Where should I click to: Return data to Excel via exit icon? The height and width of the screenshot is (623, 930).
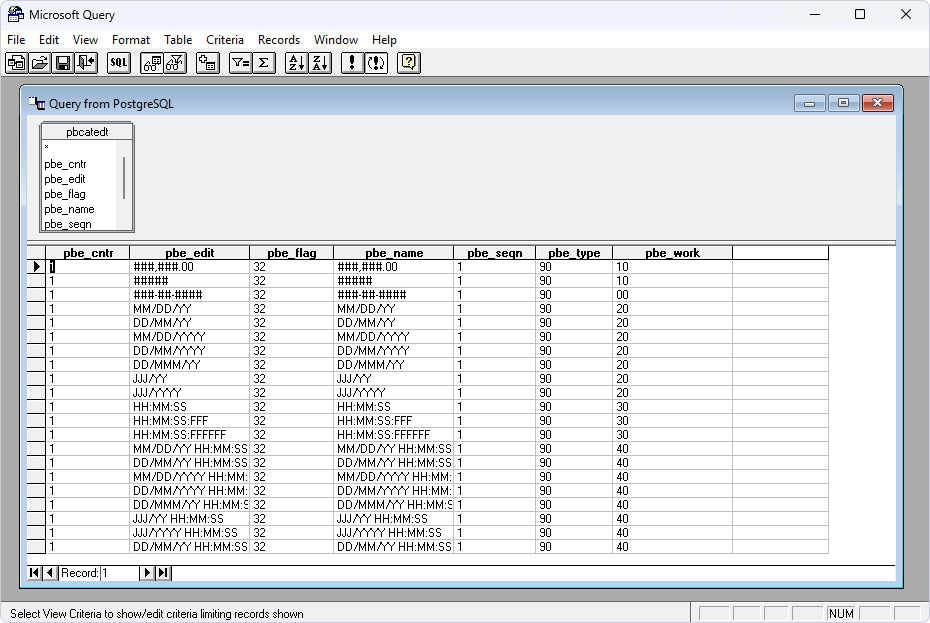click(85, 63)
